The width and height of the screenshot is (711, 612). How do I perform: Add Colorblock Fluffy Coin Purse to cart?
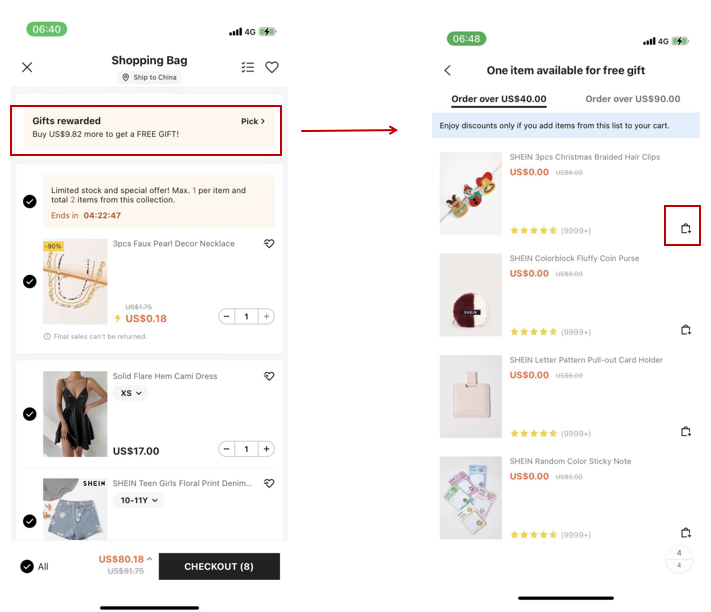pos(686,330)
